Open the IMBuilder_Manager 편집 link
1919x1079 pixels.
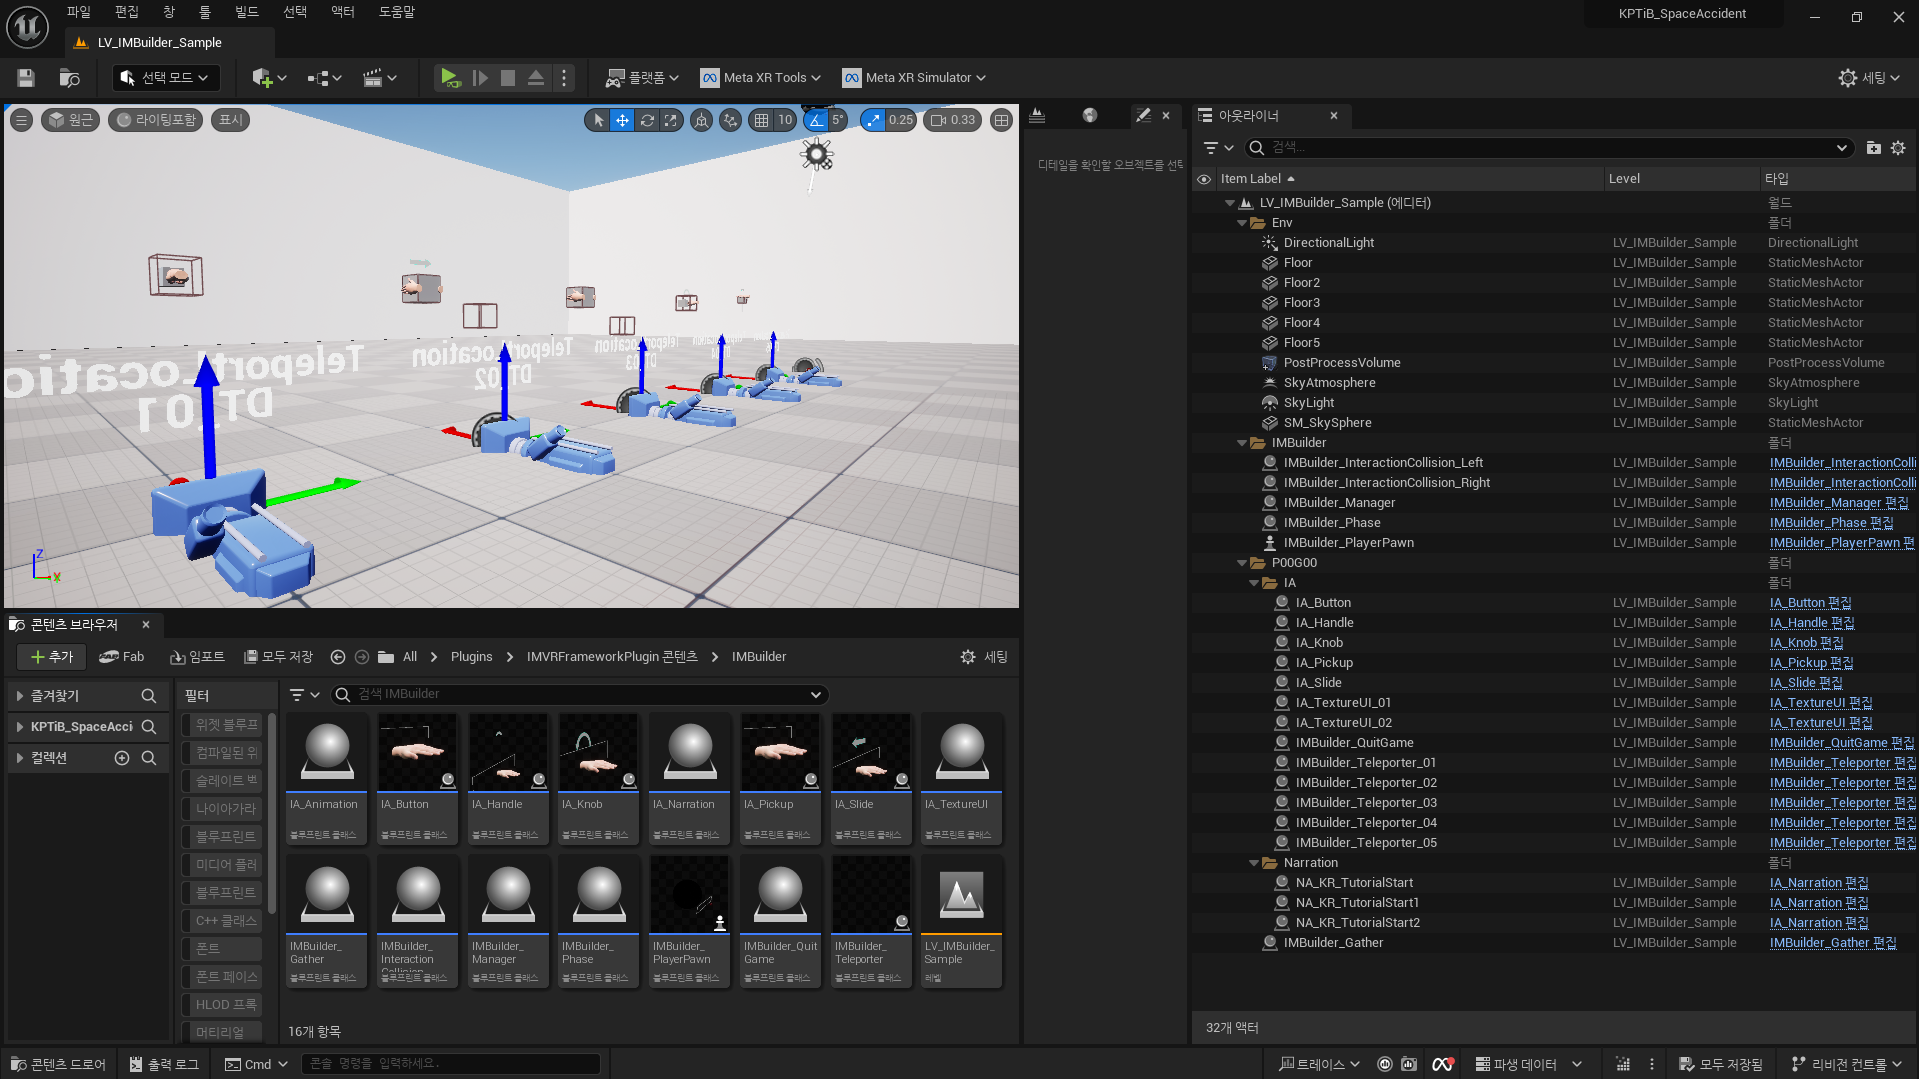click(1838, 503)
